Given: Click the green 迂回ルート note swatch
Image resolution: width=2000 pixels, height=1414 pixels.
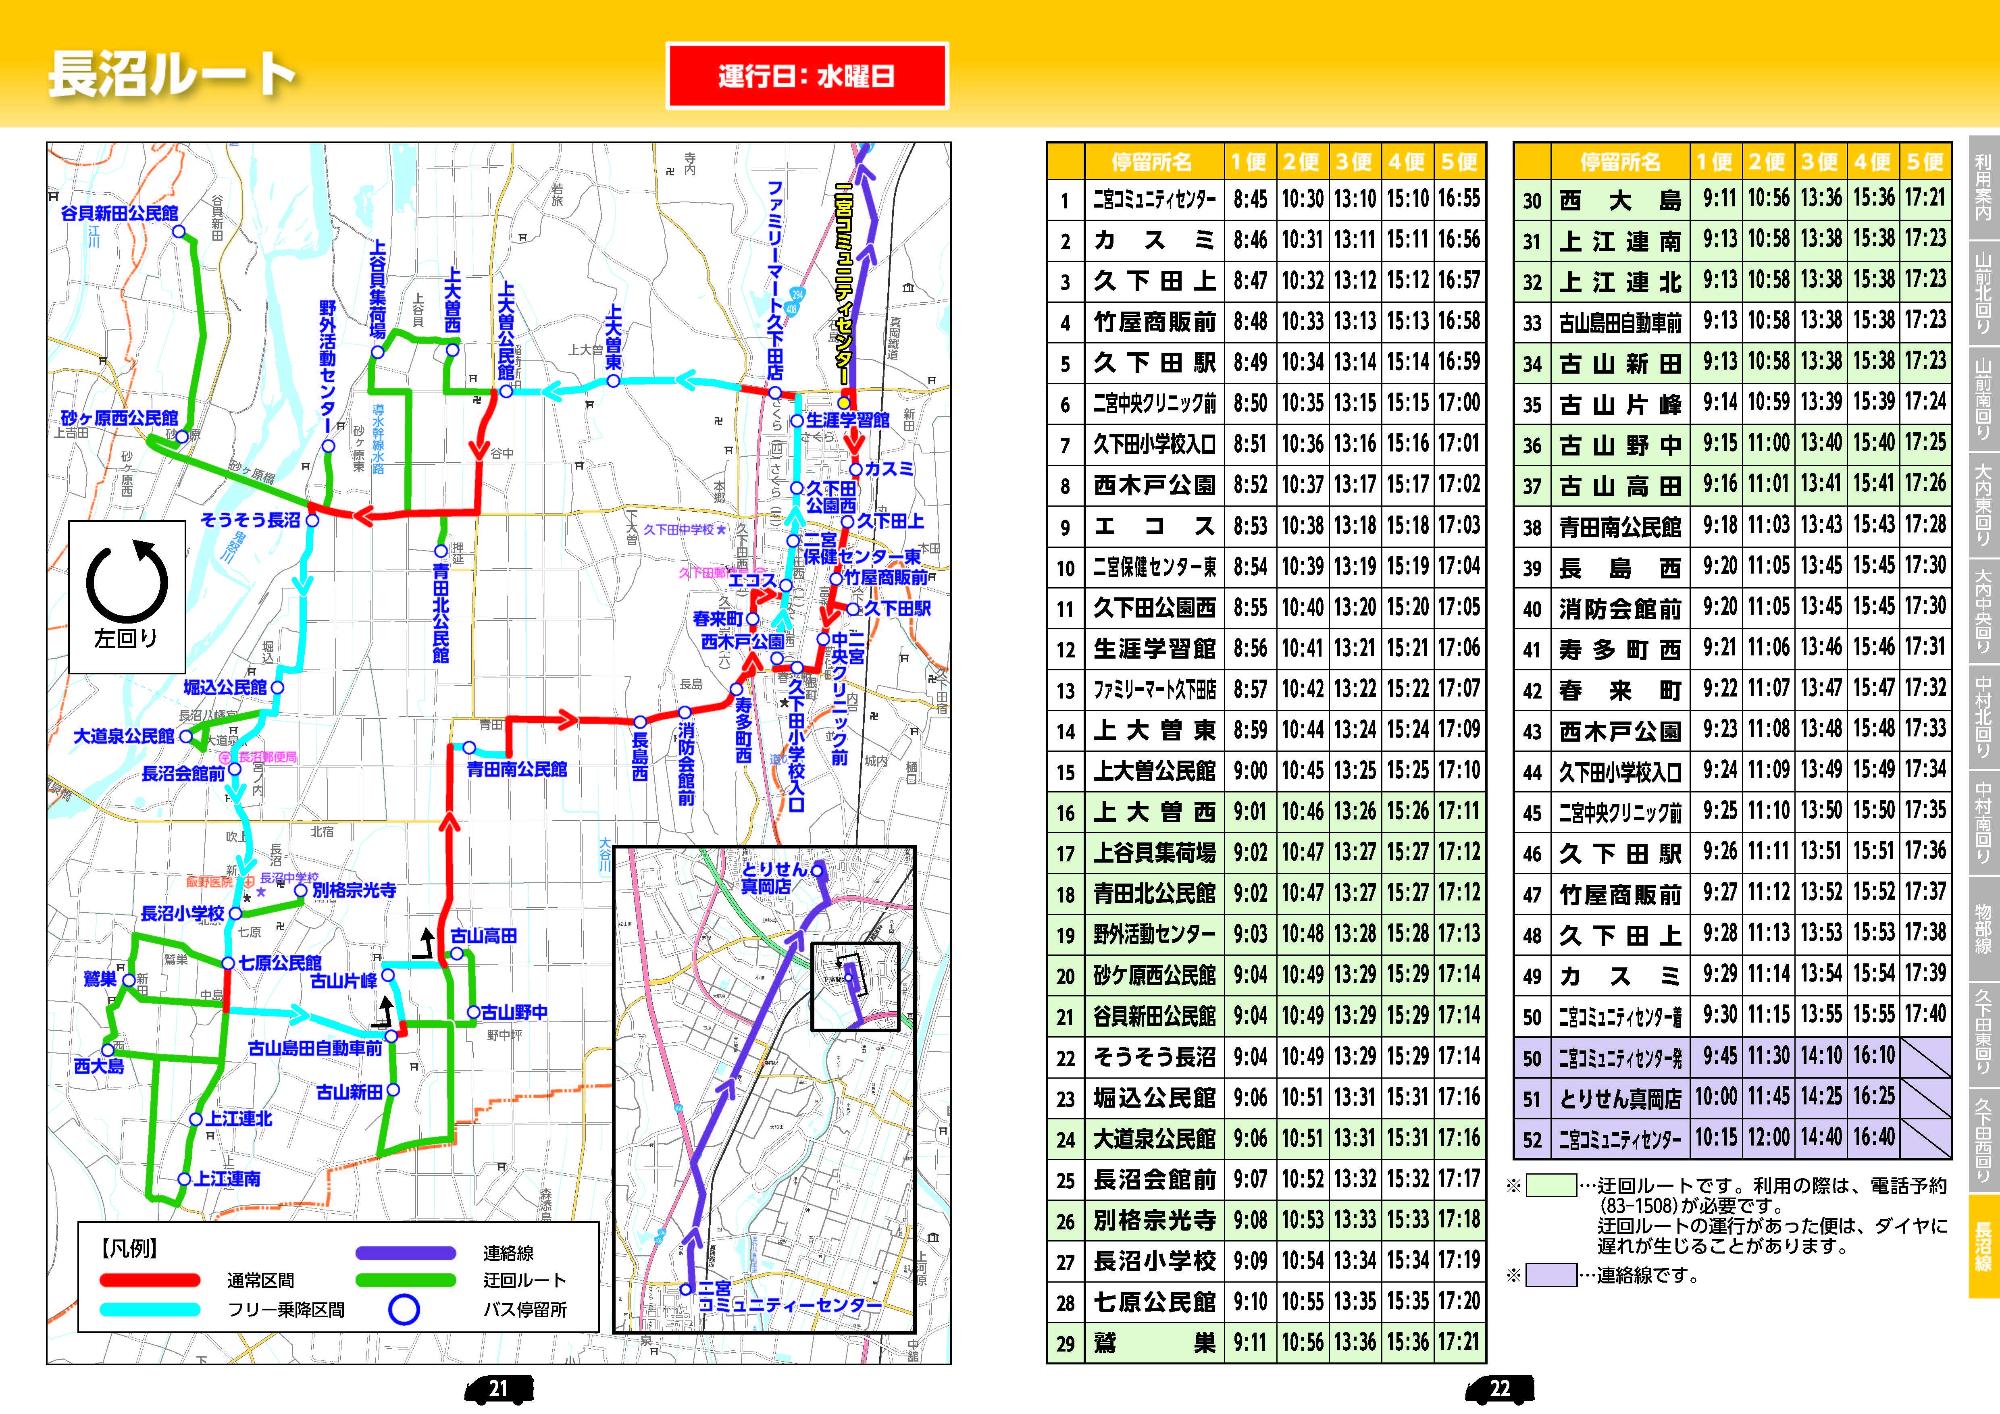Looking at the screenshot, I should click(x=1550, y=1186).
